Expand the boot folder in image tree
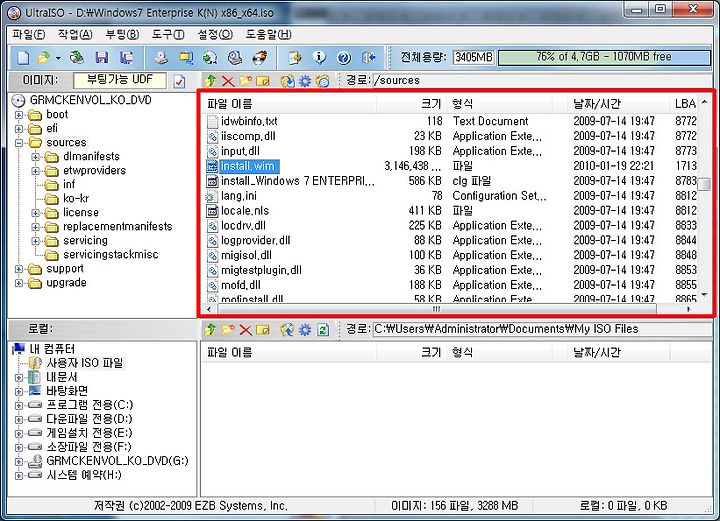Viewport: 720px width, 521px height. coord(19,115)
